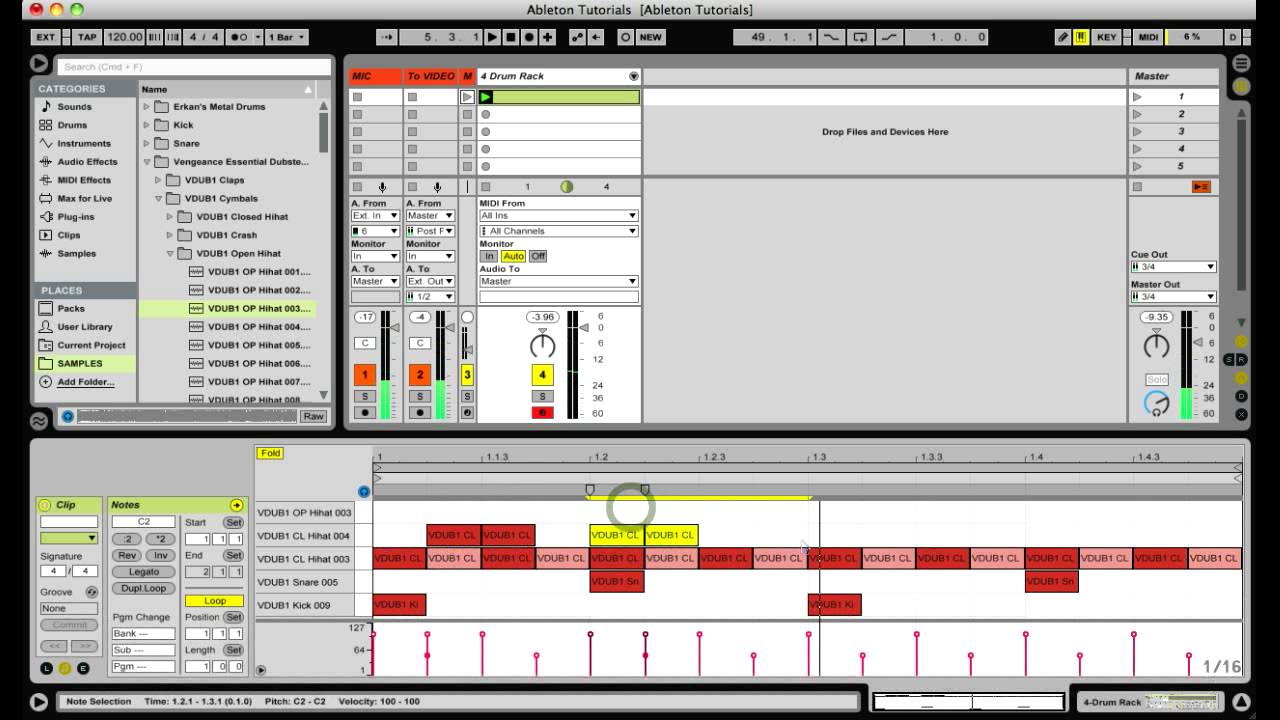Click the Overdub plus button
The height and width of the screenshot is (720, 1280).
[x=546, y=37]
